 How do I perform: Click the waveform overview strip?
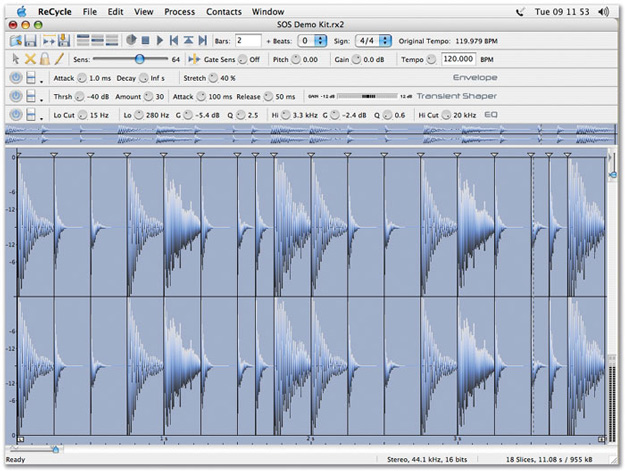[x=310, y=134]
